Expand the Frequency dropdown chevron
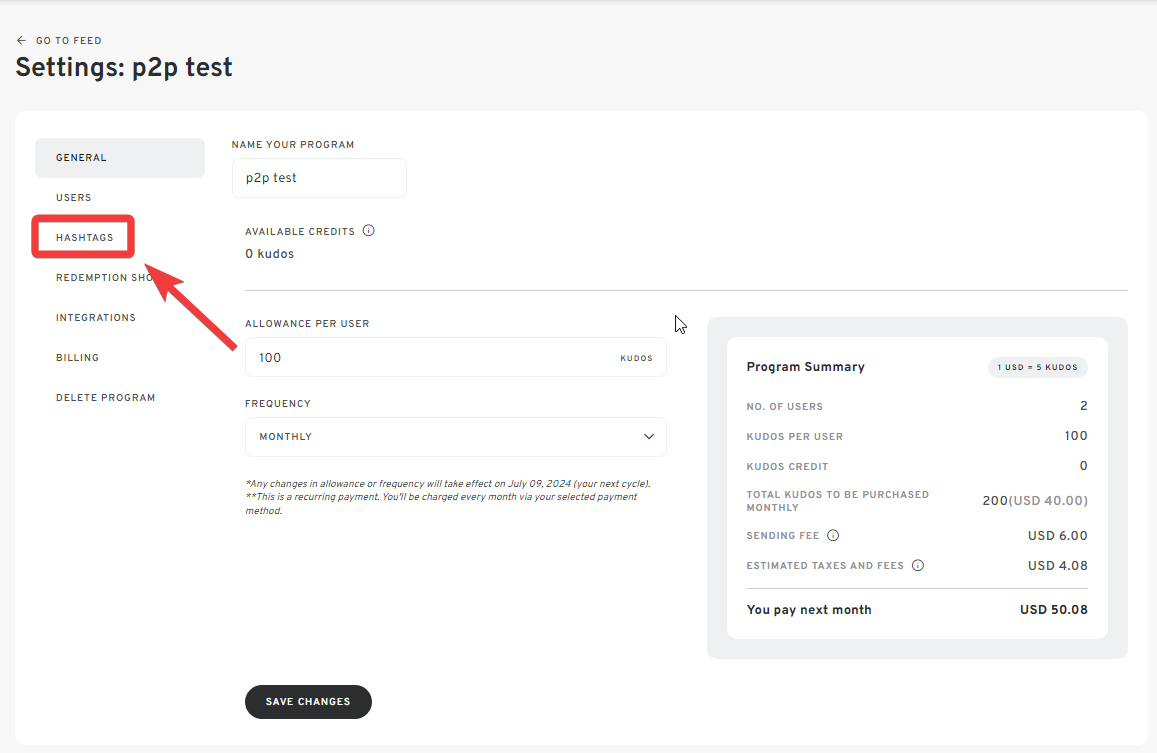Image resolution: width=1157 pixels, height=753 pixels. pos(649,436)
